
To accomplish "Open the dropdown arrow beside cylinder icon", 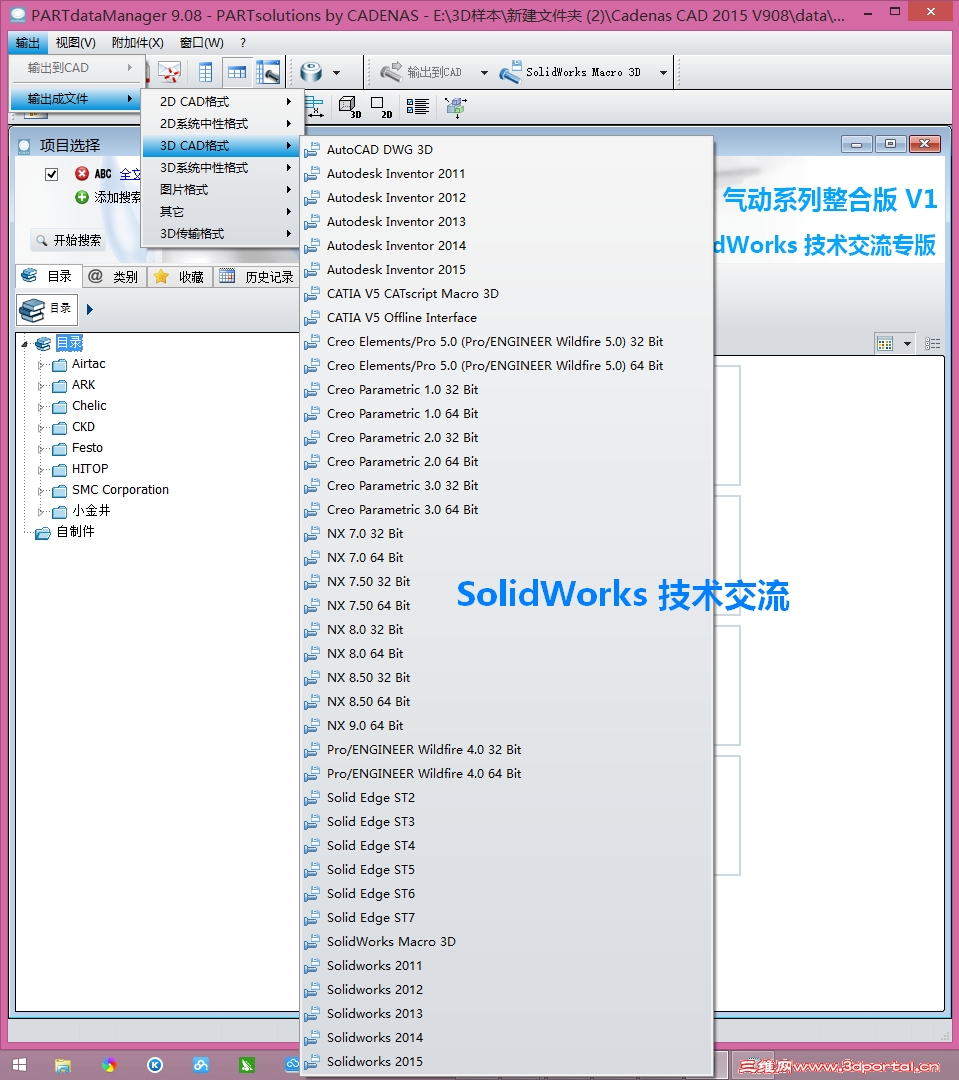I will click(336, 72).
